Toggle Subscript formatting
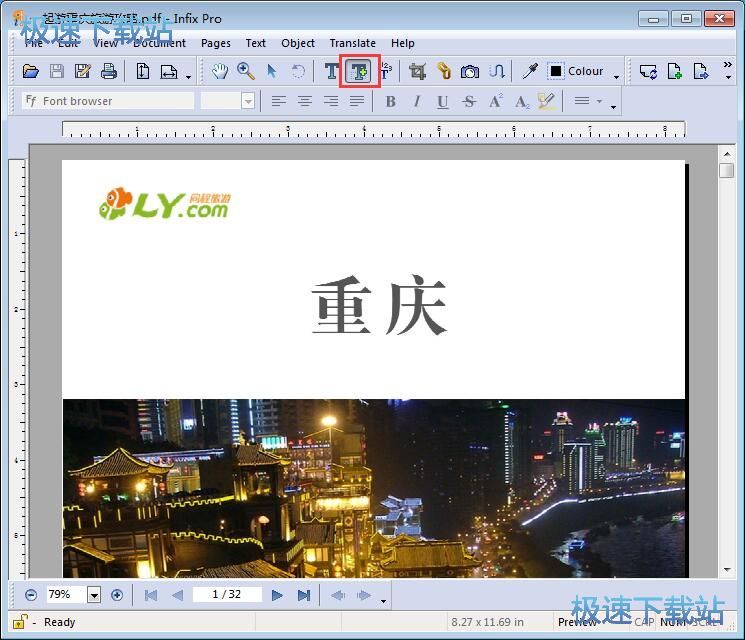This screenshot has width=745, height=640. click(x=522, y=102)
